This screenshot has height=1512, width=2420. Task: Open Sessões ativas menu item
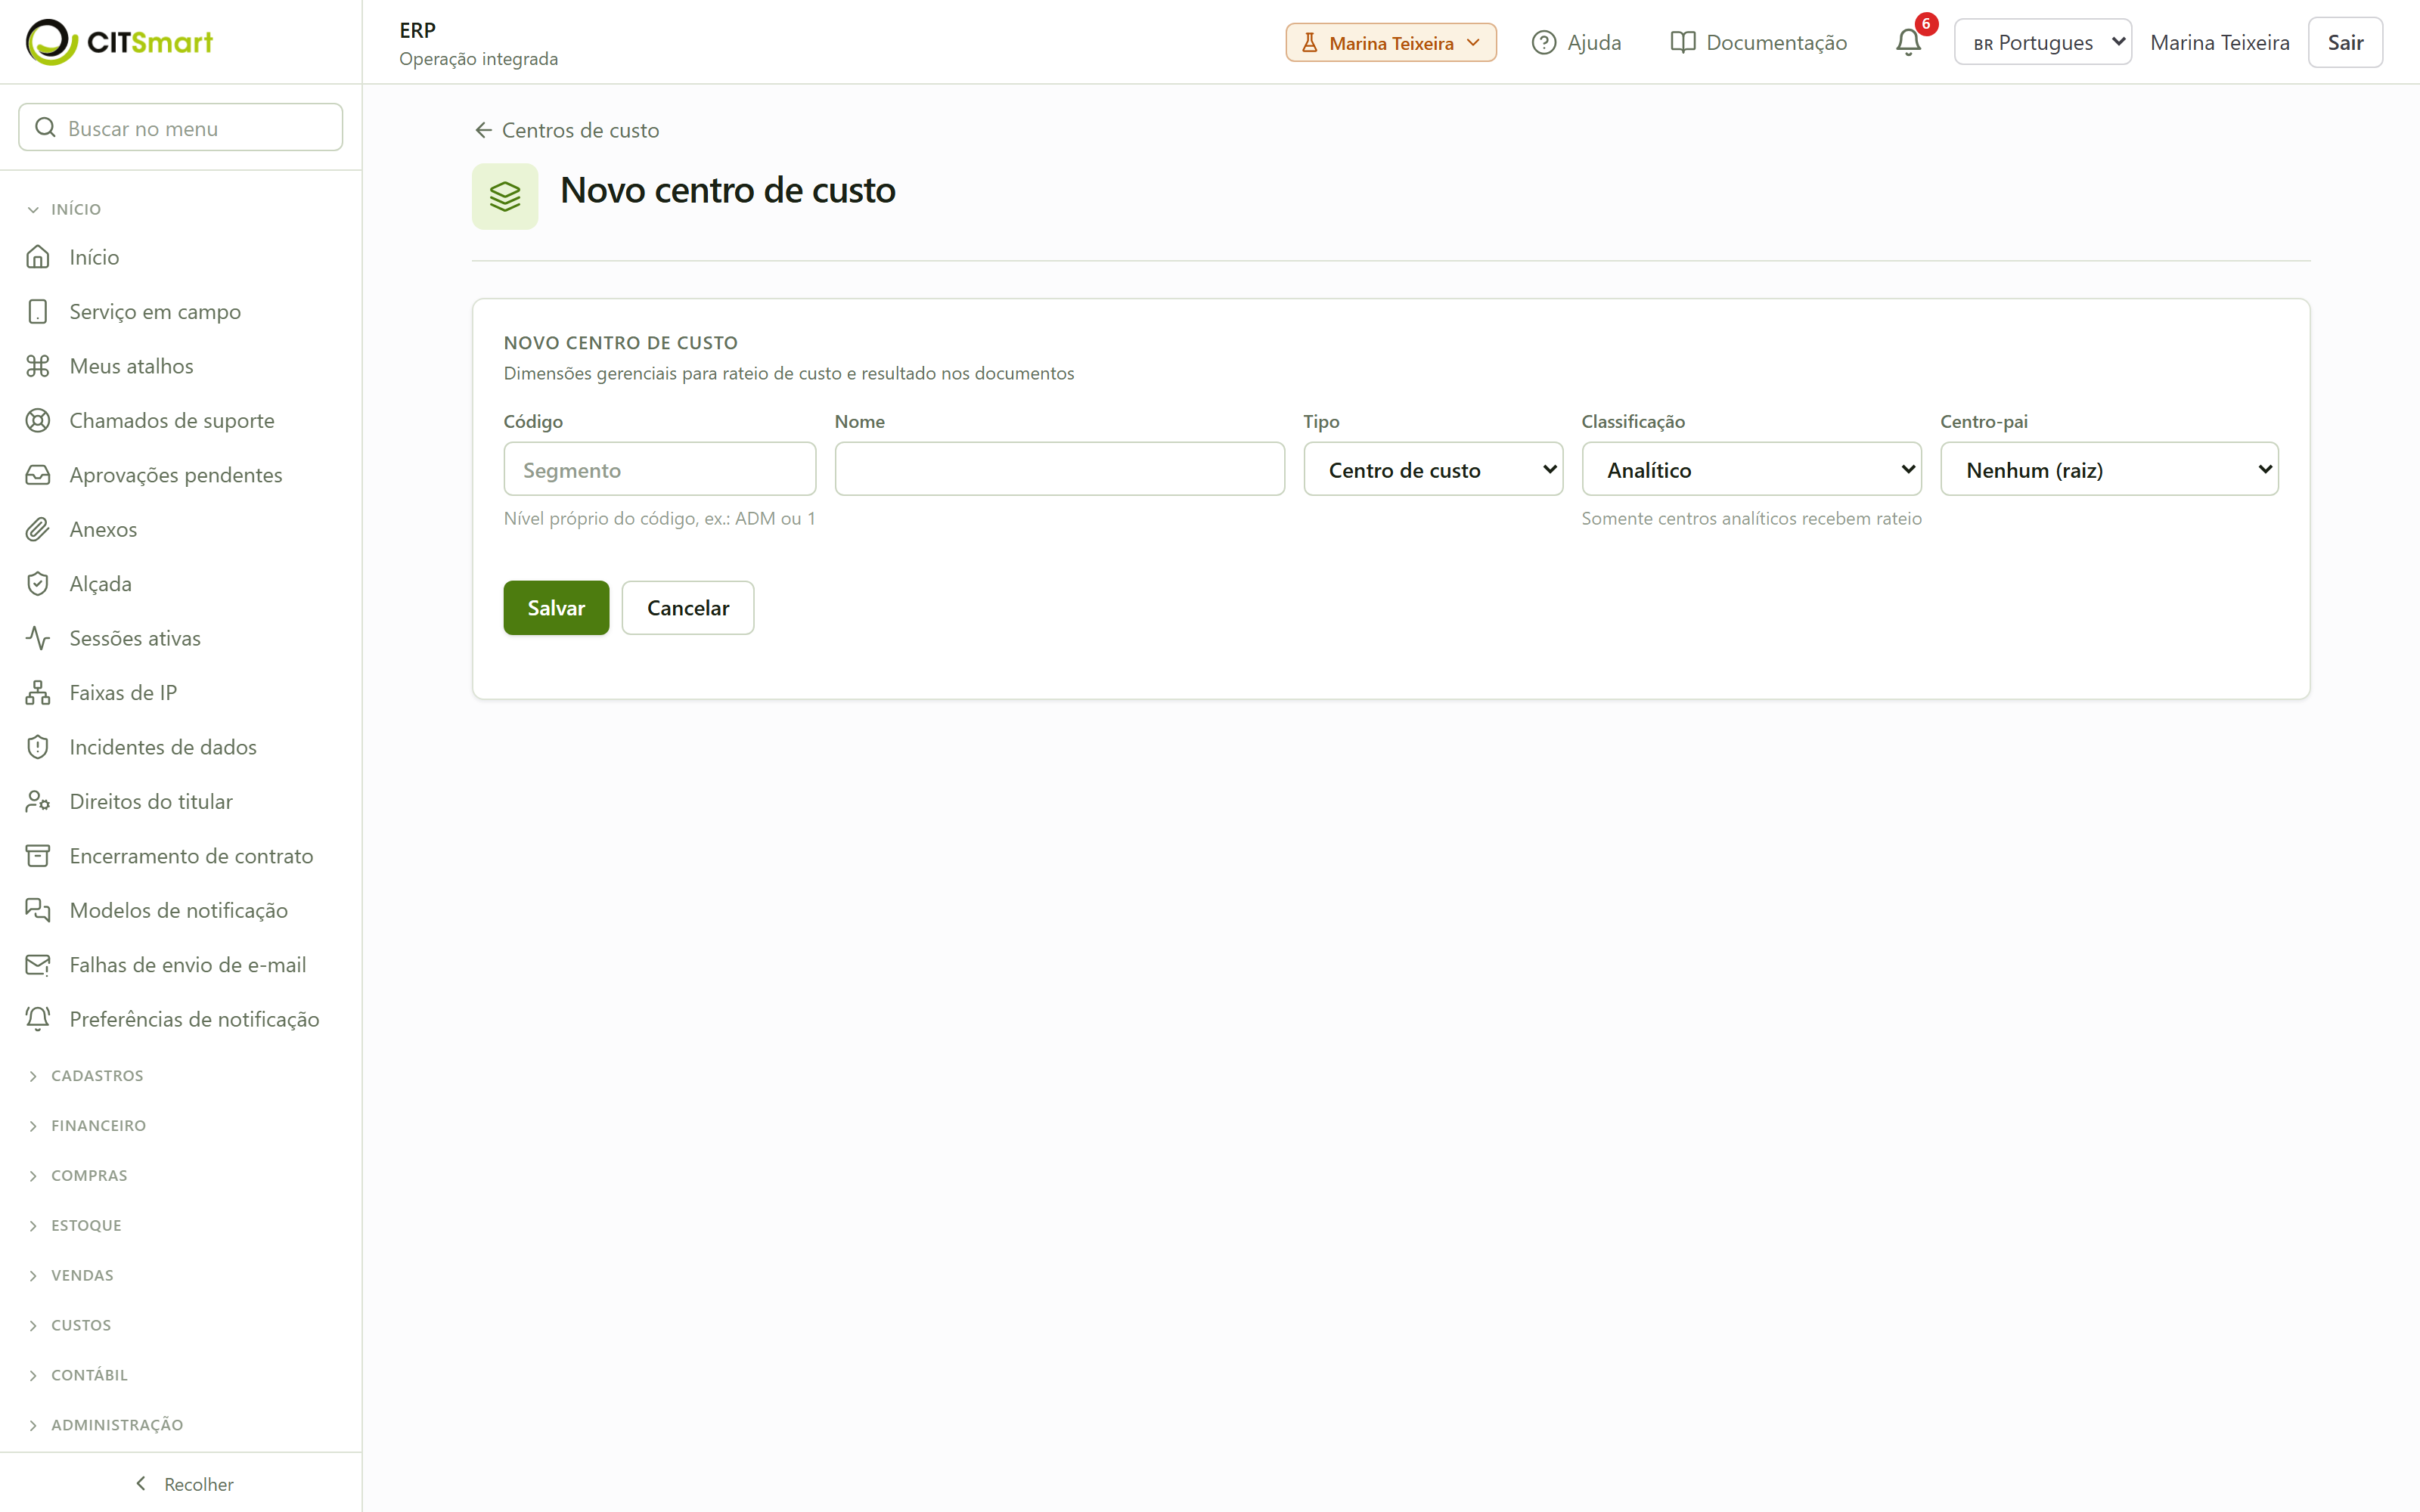[181, 638]
